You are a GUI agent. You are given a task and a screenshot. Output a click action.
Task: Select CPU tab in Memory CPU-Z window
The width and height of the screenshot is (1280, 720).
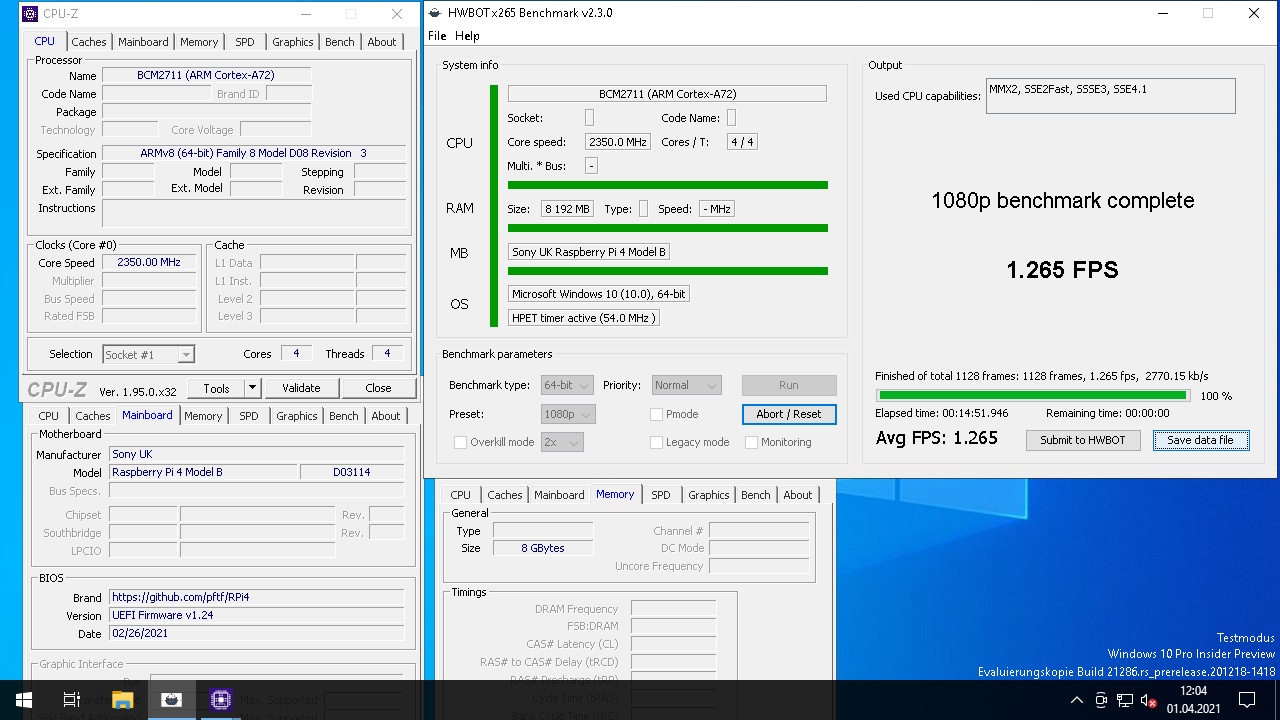tap(460, 495)
